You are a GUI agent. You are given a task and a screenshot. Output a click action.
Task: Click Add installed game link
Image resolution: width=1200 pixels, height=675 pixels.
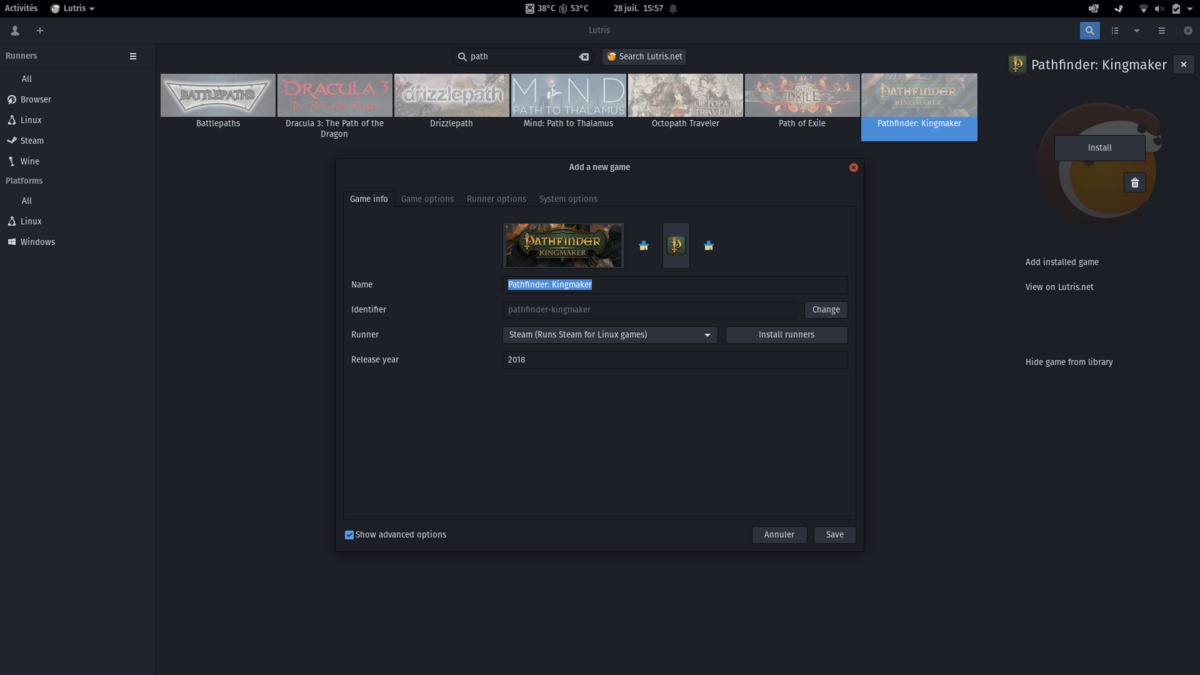1062,262
